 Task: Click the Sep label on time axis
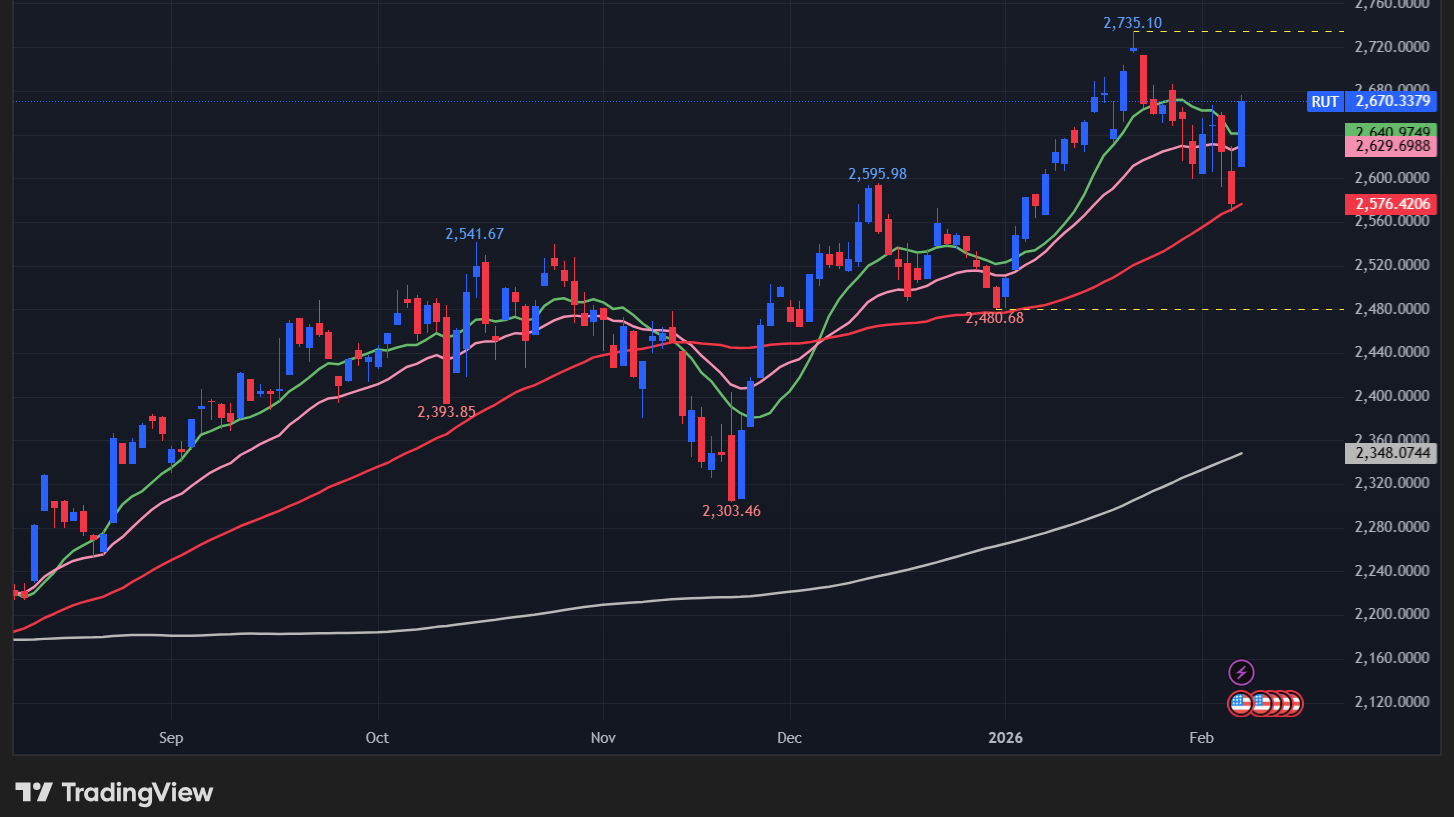coord(171,738)
